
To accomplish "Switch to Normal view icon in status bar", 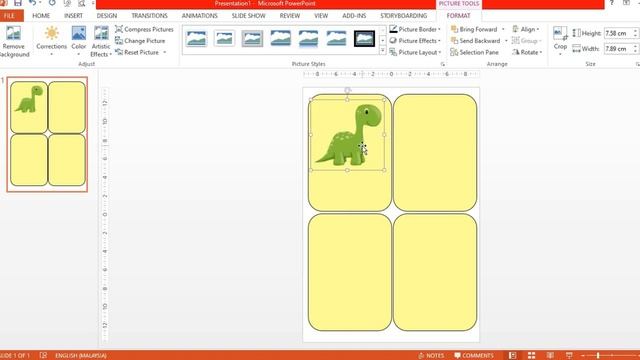I will pos(512,356).
